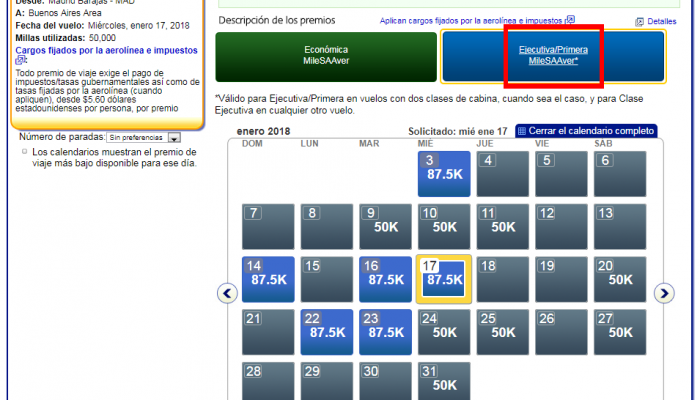The width and height of the screenshot is (700, 400).
Task: Click 'A: Buenos Aires Area' text
Action: (58, 13)
